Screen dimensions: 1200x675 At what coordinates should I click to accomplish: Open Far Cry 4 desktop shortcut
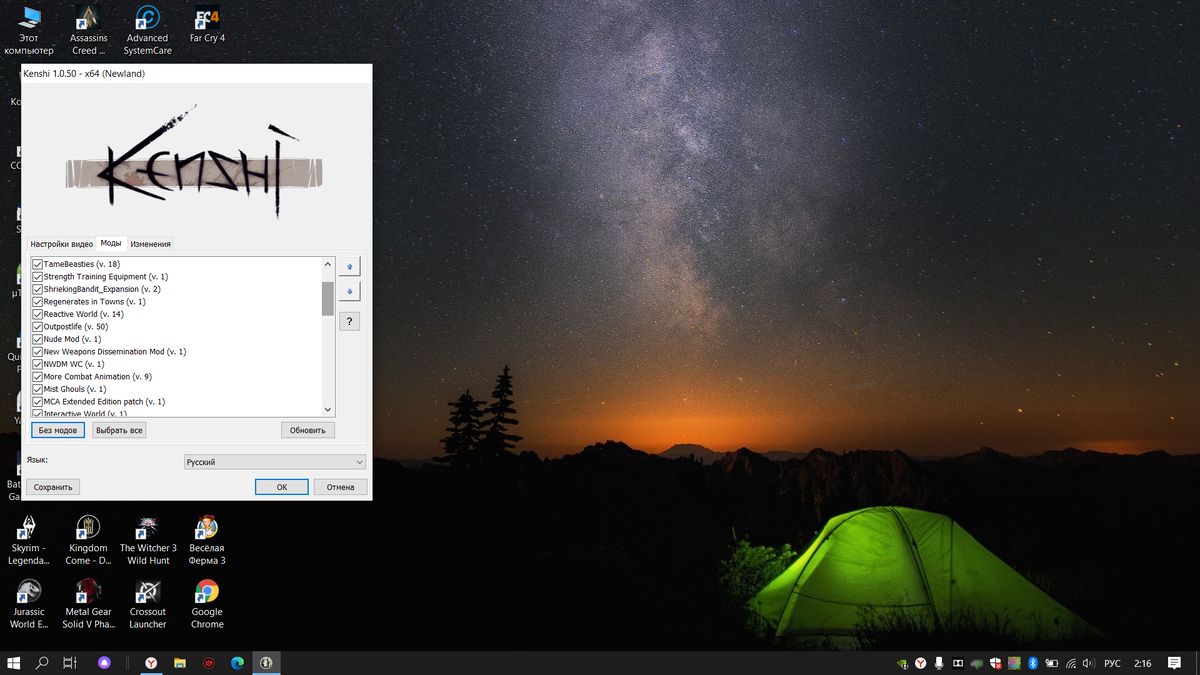[x=207, y=25]
